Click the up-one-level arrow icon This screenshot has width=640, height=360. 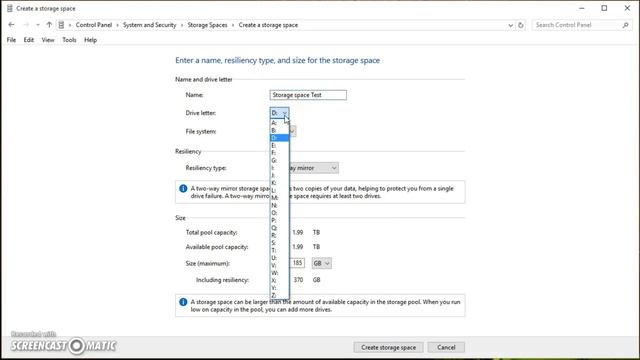pos(49,25)
